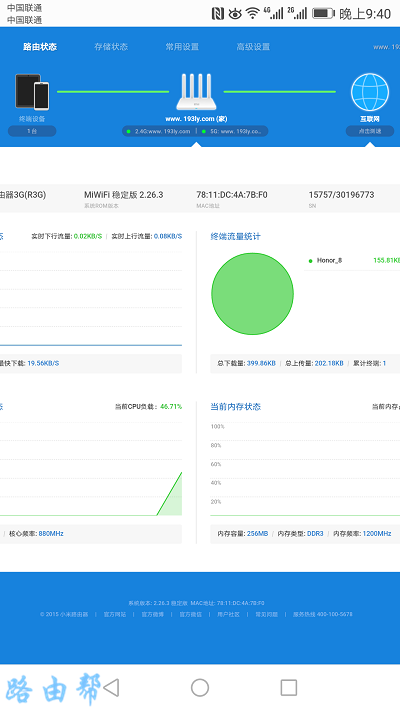Tap the Android home circle button
This screenshot has width=400, height=711.
click(x=200, y=687)
